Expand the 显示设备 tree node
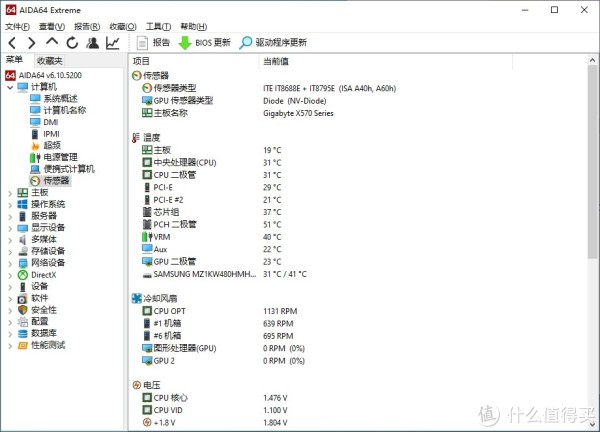The width and height of the screenshot is (600, 432). (x=10, y=228)
